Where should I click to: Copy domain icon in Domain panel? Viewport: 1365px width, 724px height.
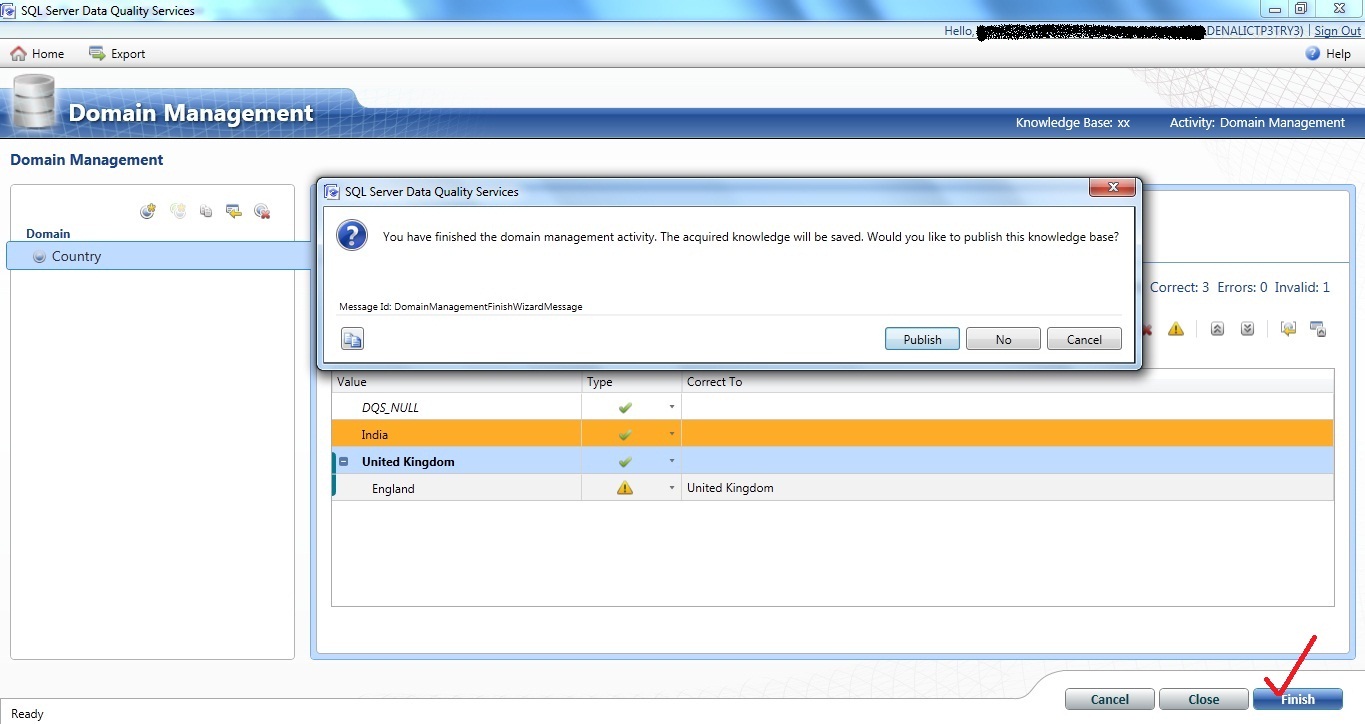click(206, 211)
